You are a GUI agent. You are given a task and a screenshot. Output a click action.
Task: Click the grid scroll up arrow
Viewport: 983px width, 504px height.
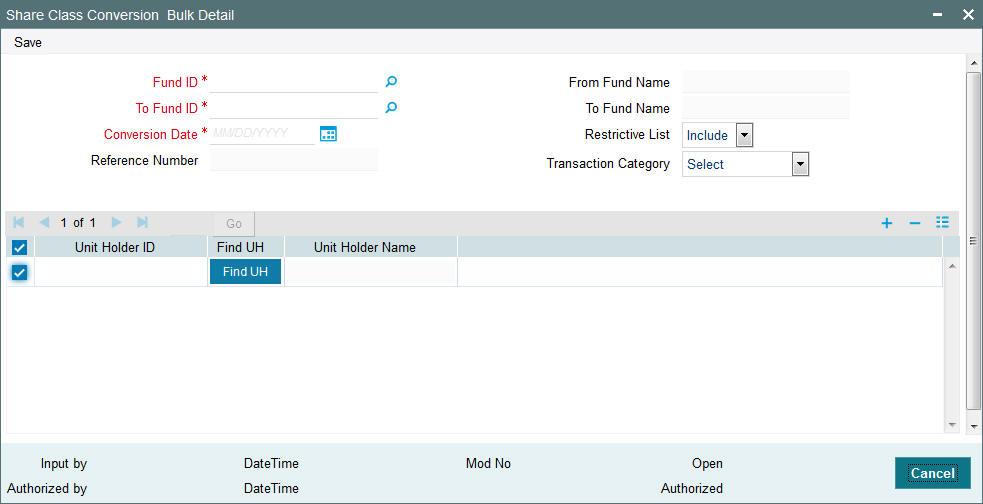[952, 267]
